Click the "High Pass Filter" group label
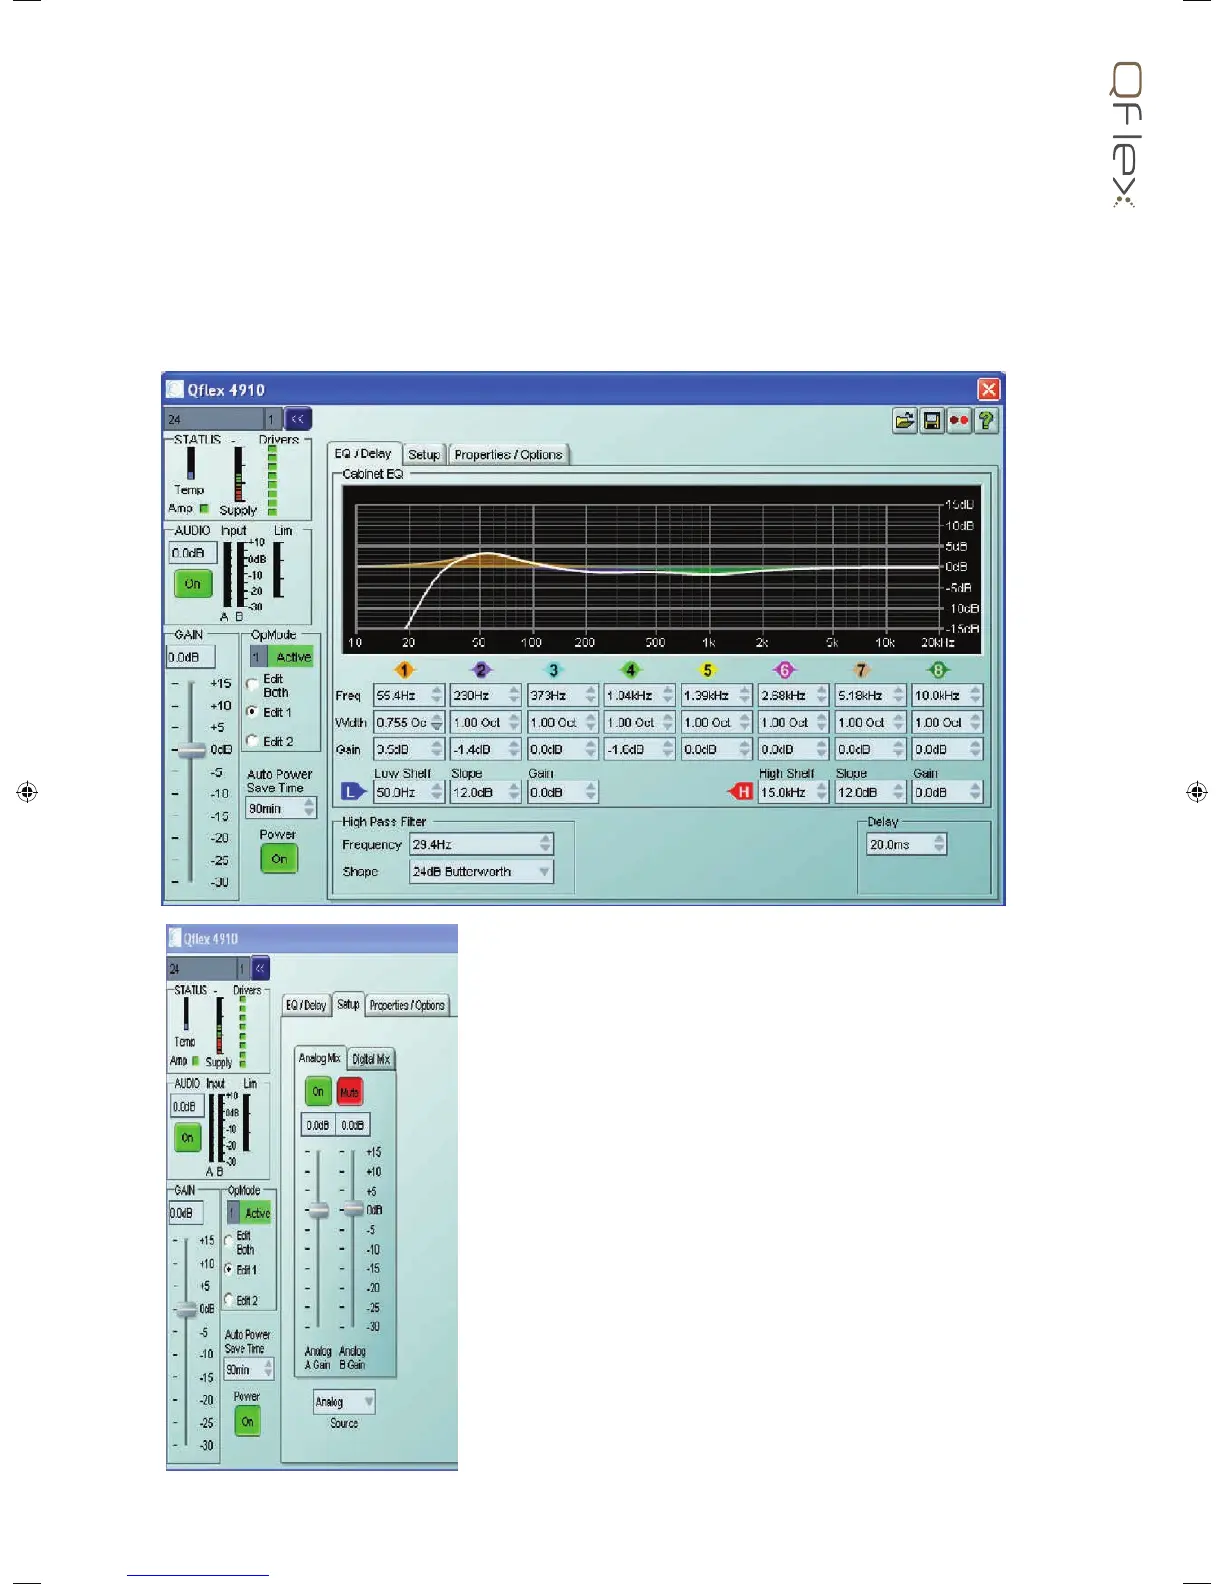Viewport: 1224px width, 1584px height. pos(384,822)
